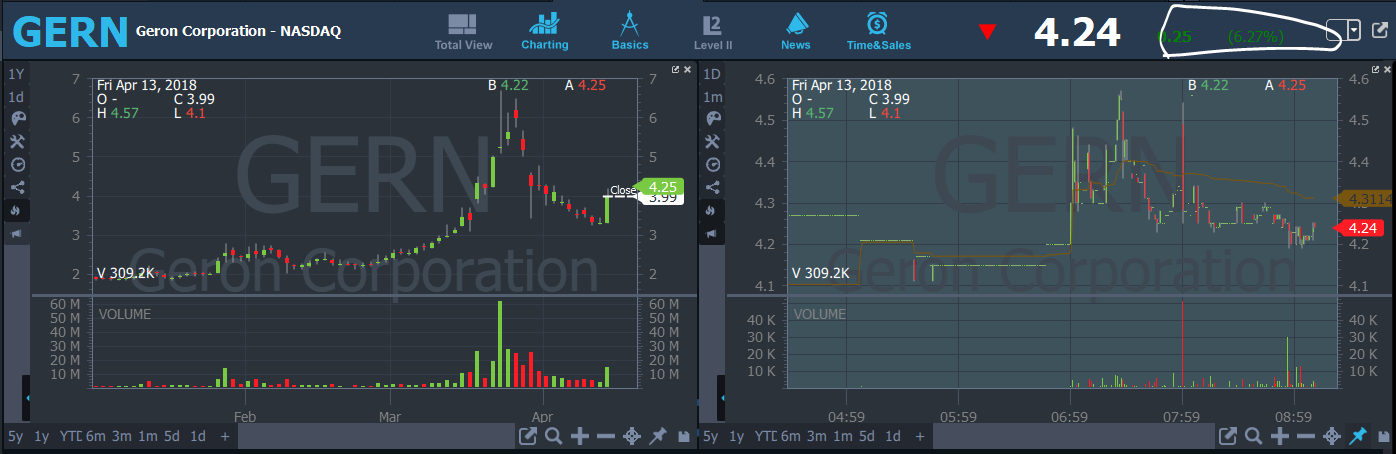Image resolution: width=1396 pixels, height=454 pixels.
Task: Click the 4.25 price tag on left chart
Action: pyautogui.click(x=661, y=186)
